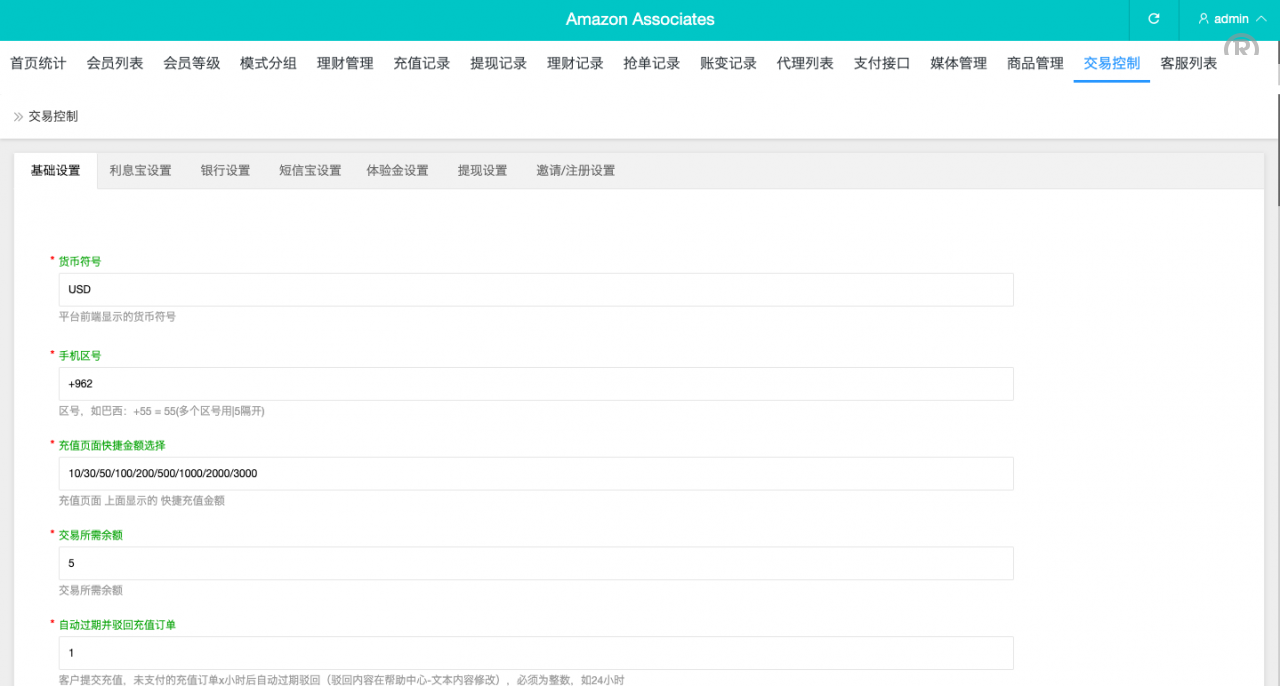The image size is (1280, 686).
Task: Select 提现记录 in top navigation
Action: click(498, 63)
